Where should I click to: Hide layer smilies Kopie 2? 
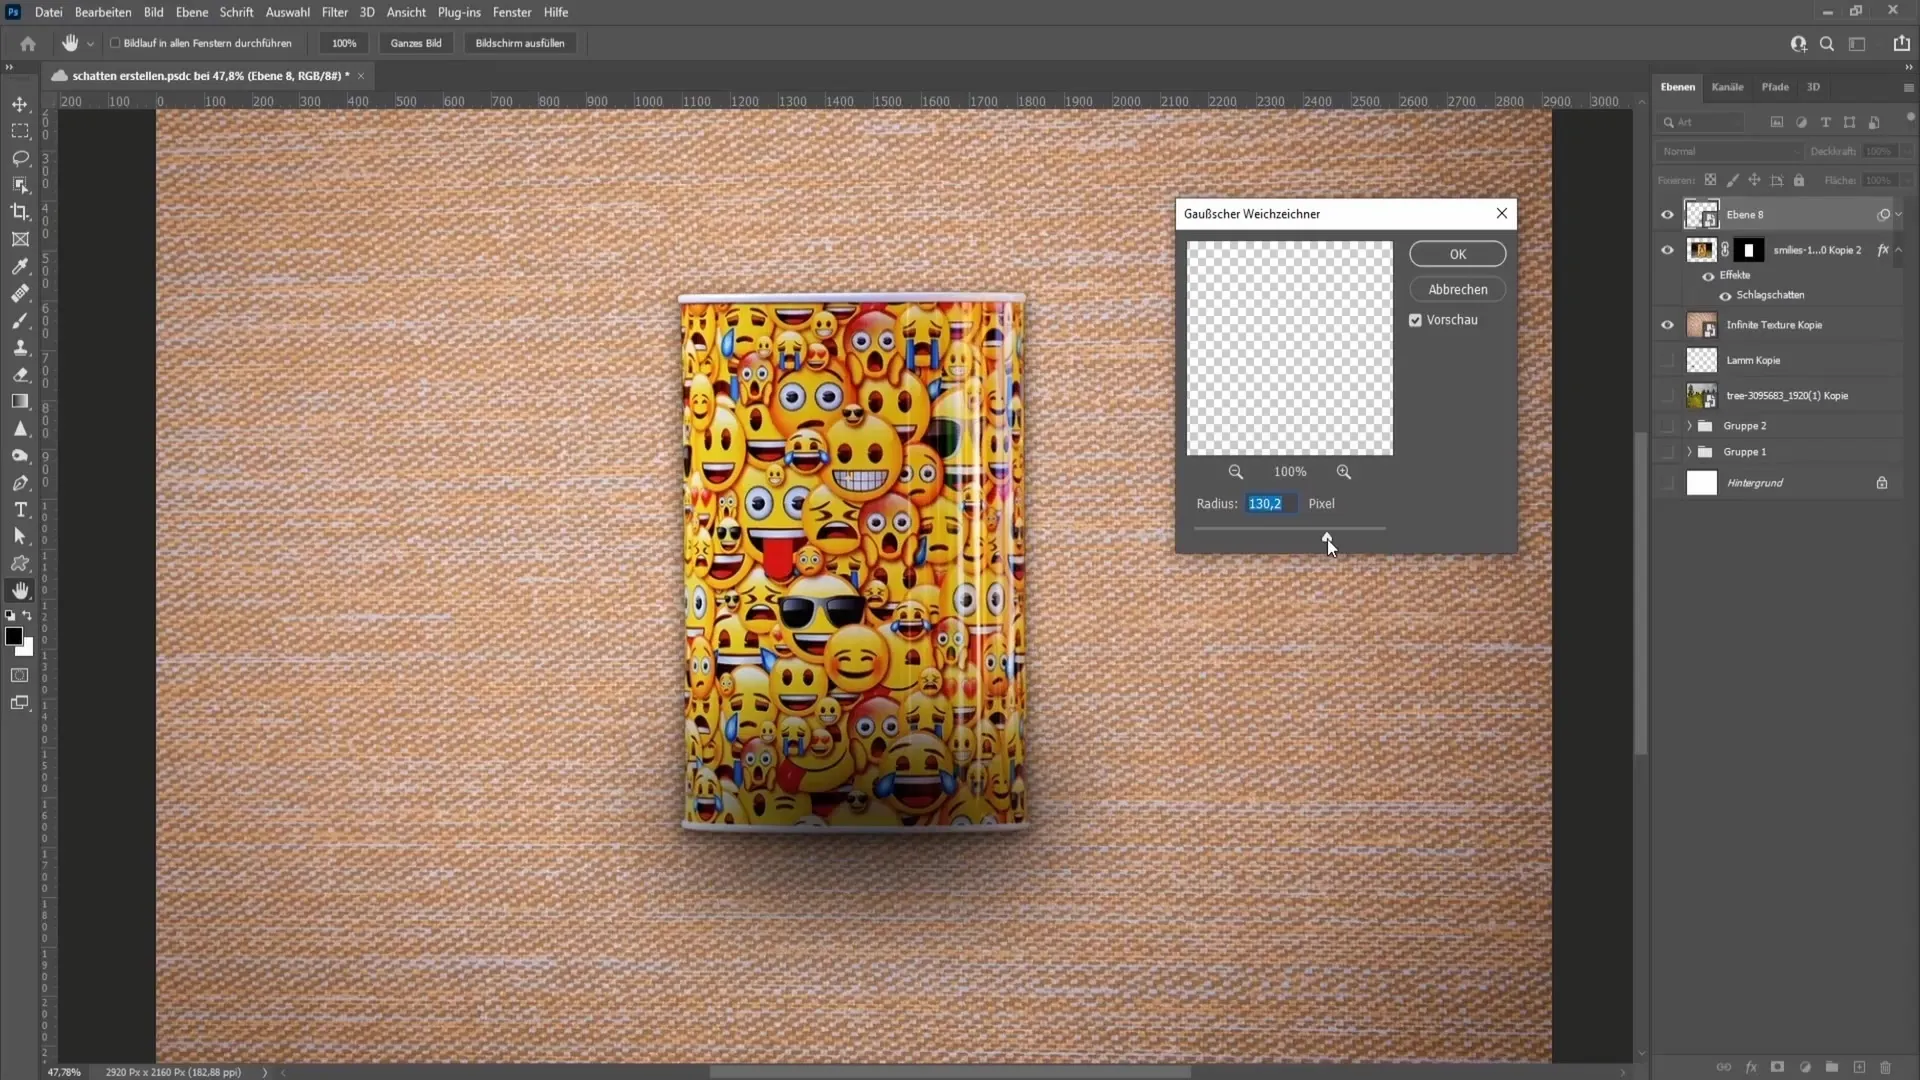click(x=1667, y=250)
